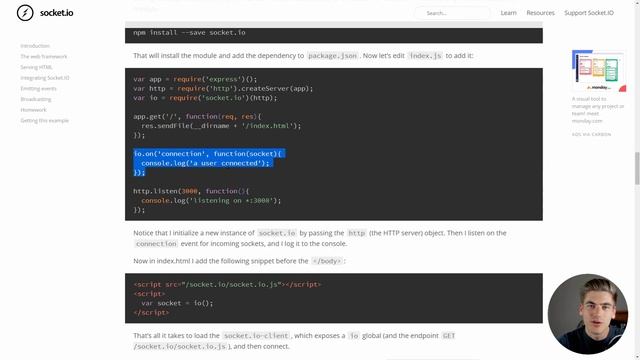This screenshot has height=360, width=640.
Task: Click the presenter webcam circle overlay
Action: tap(588, 314)
